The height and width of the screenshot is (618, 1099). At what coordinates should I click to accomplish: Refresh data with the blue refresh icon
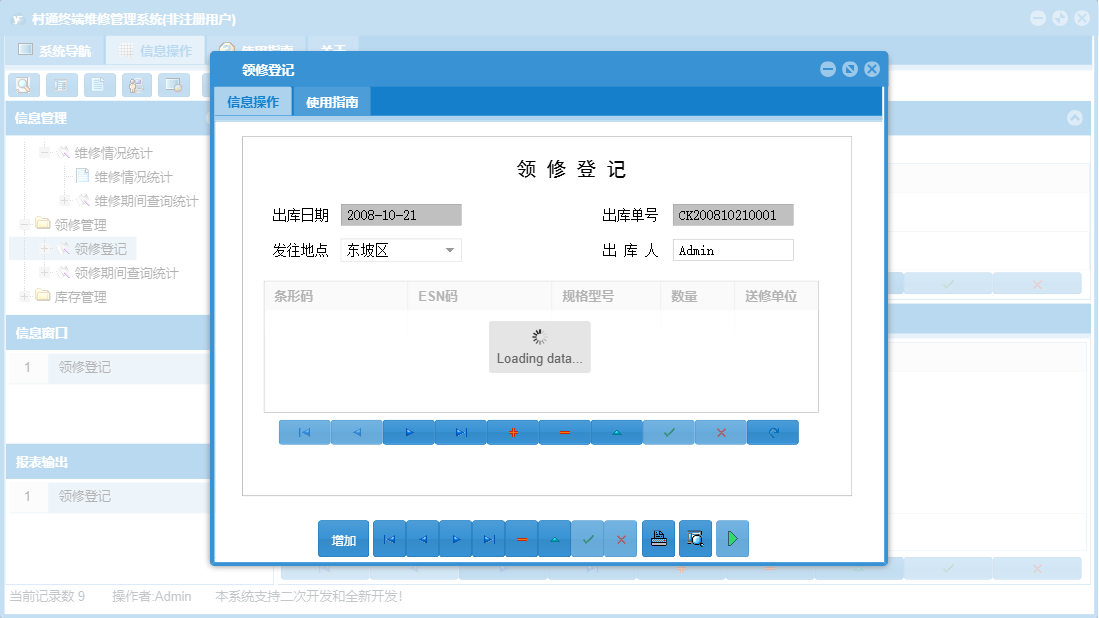click(x=772, y=432)
